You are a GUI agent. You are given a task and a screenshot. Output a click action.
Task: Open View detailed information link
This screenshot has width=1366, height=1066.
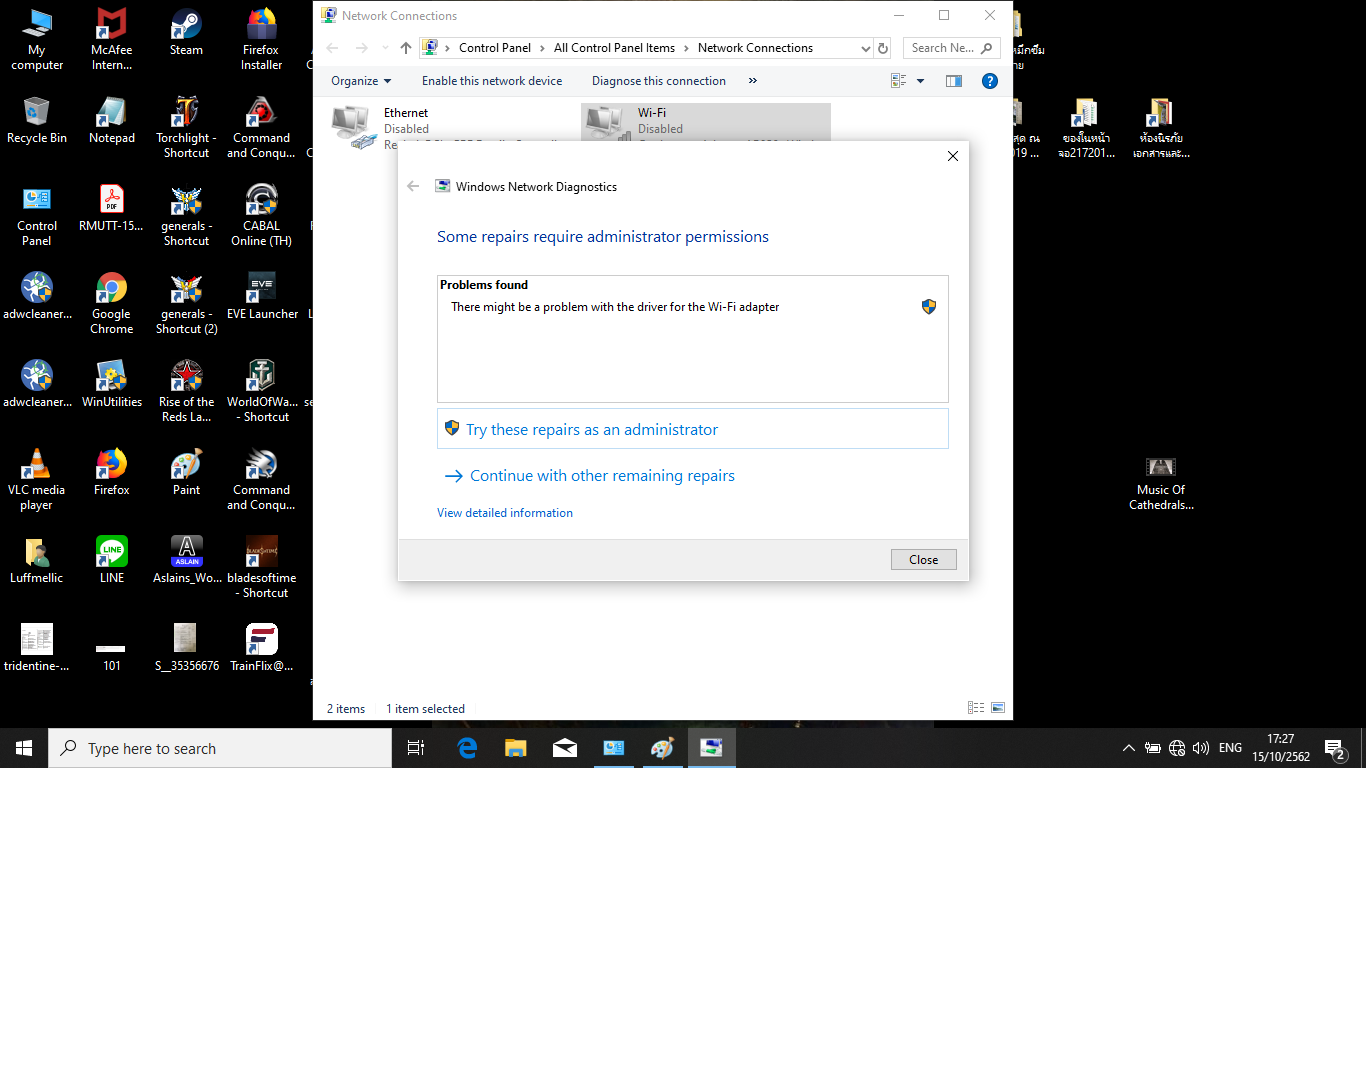coord(505,513)
